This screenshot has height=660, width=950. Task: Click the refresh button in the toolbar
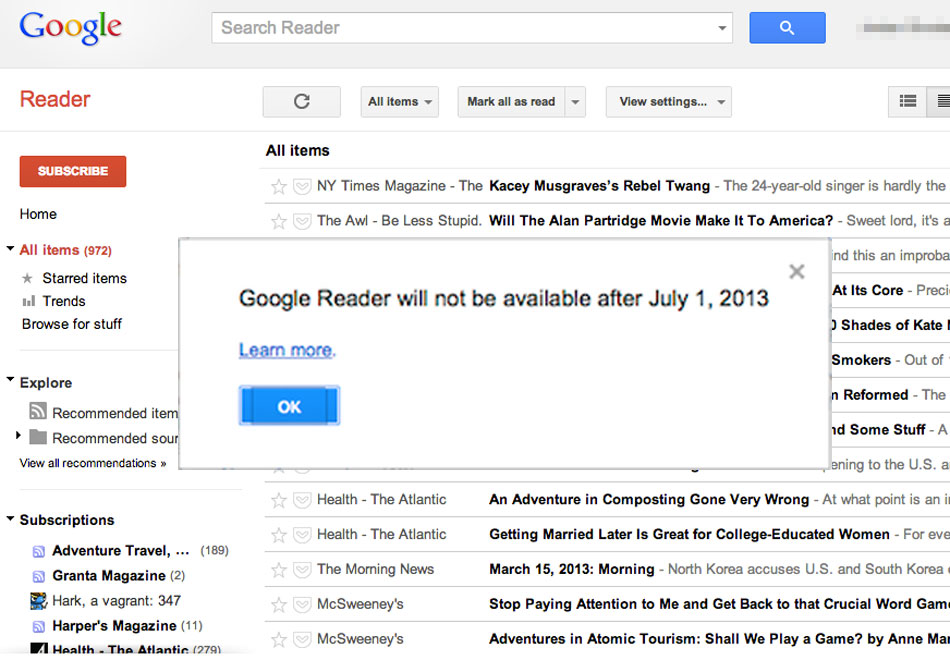coord(301,101)
